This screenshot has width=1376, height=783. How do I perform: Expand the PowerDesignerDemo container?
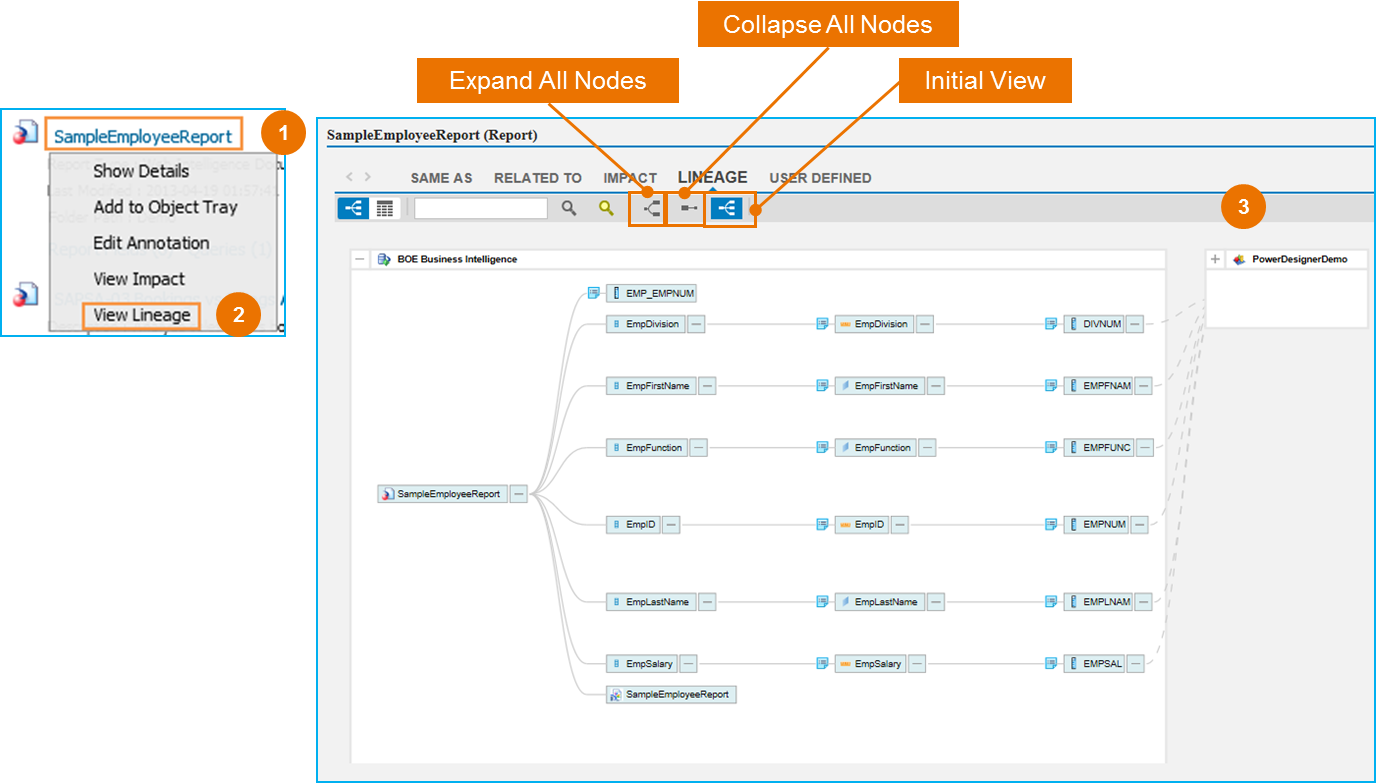(x=1215, y=259)
